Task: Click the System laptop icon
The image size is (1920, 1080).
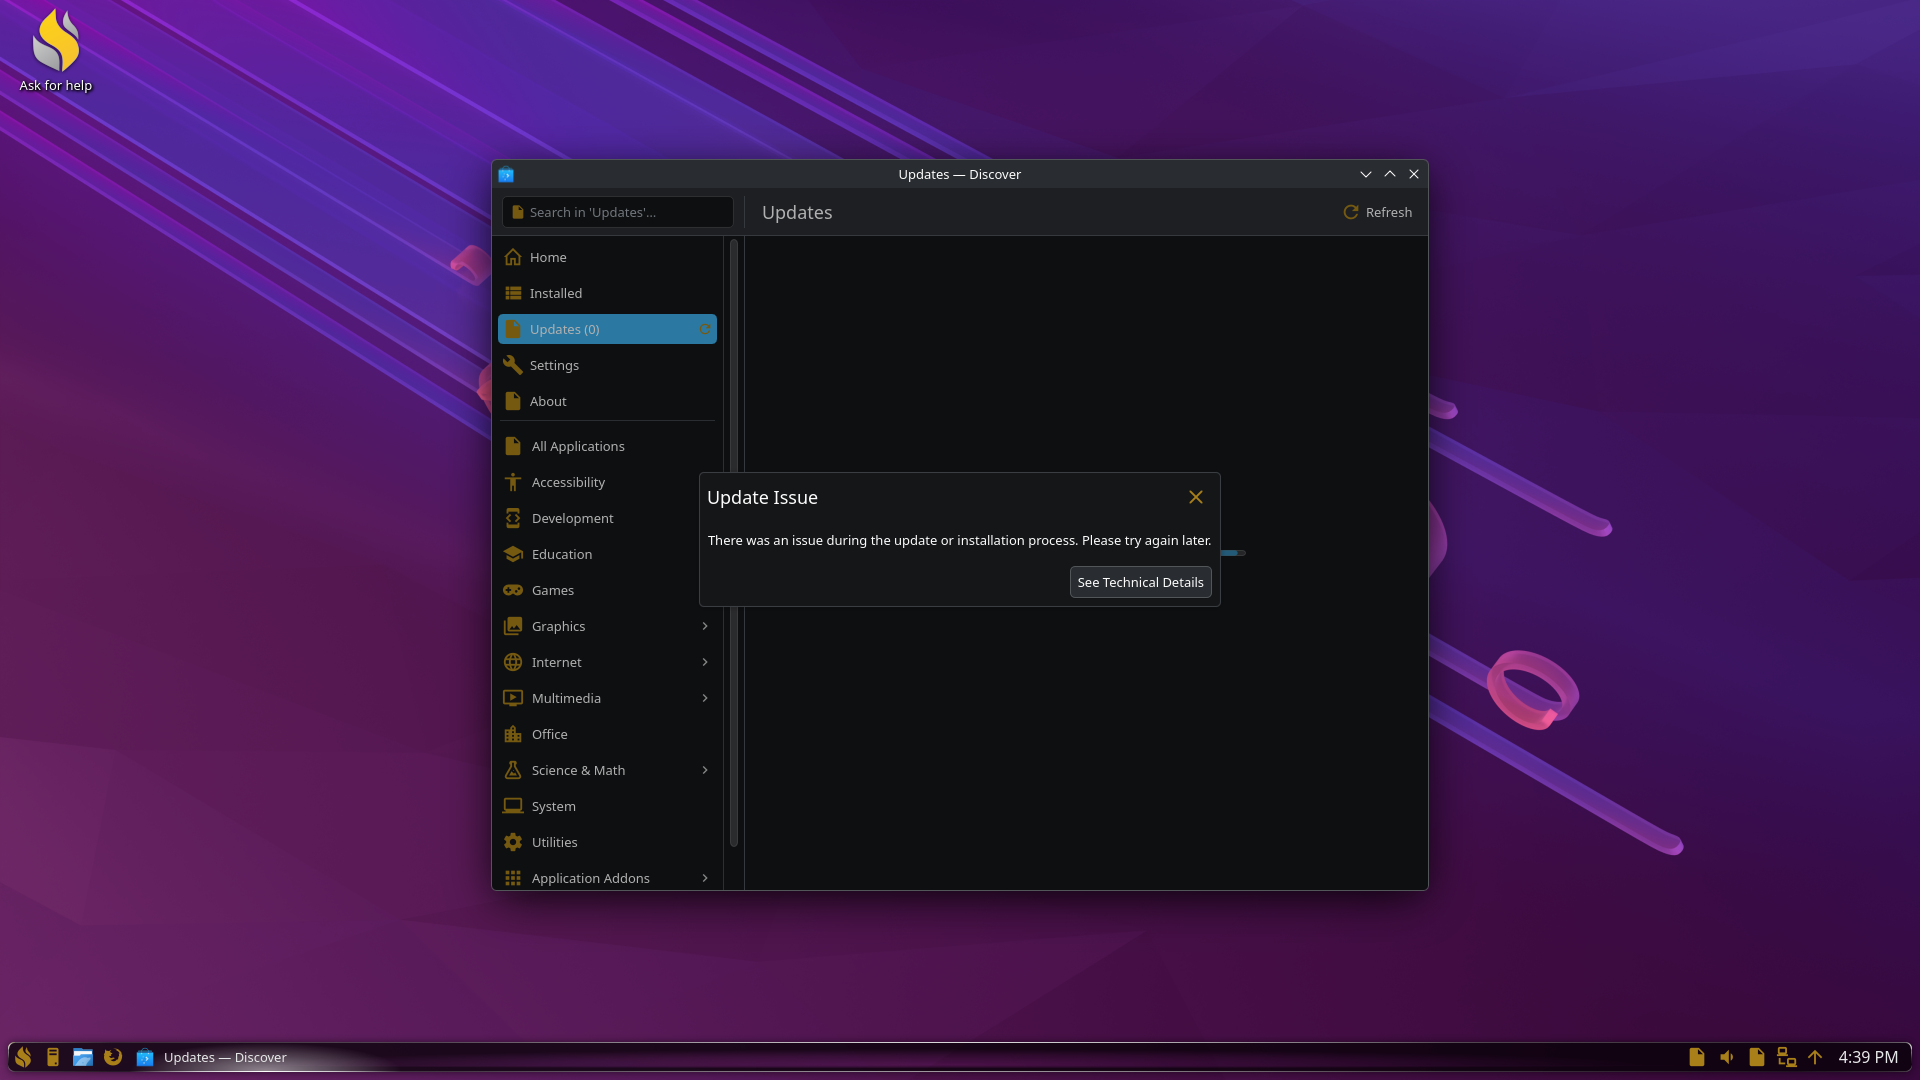Action: click(x=513, y=806)
